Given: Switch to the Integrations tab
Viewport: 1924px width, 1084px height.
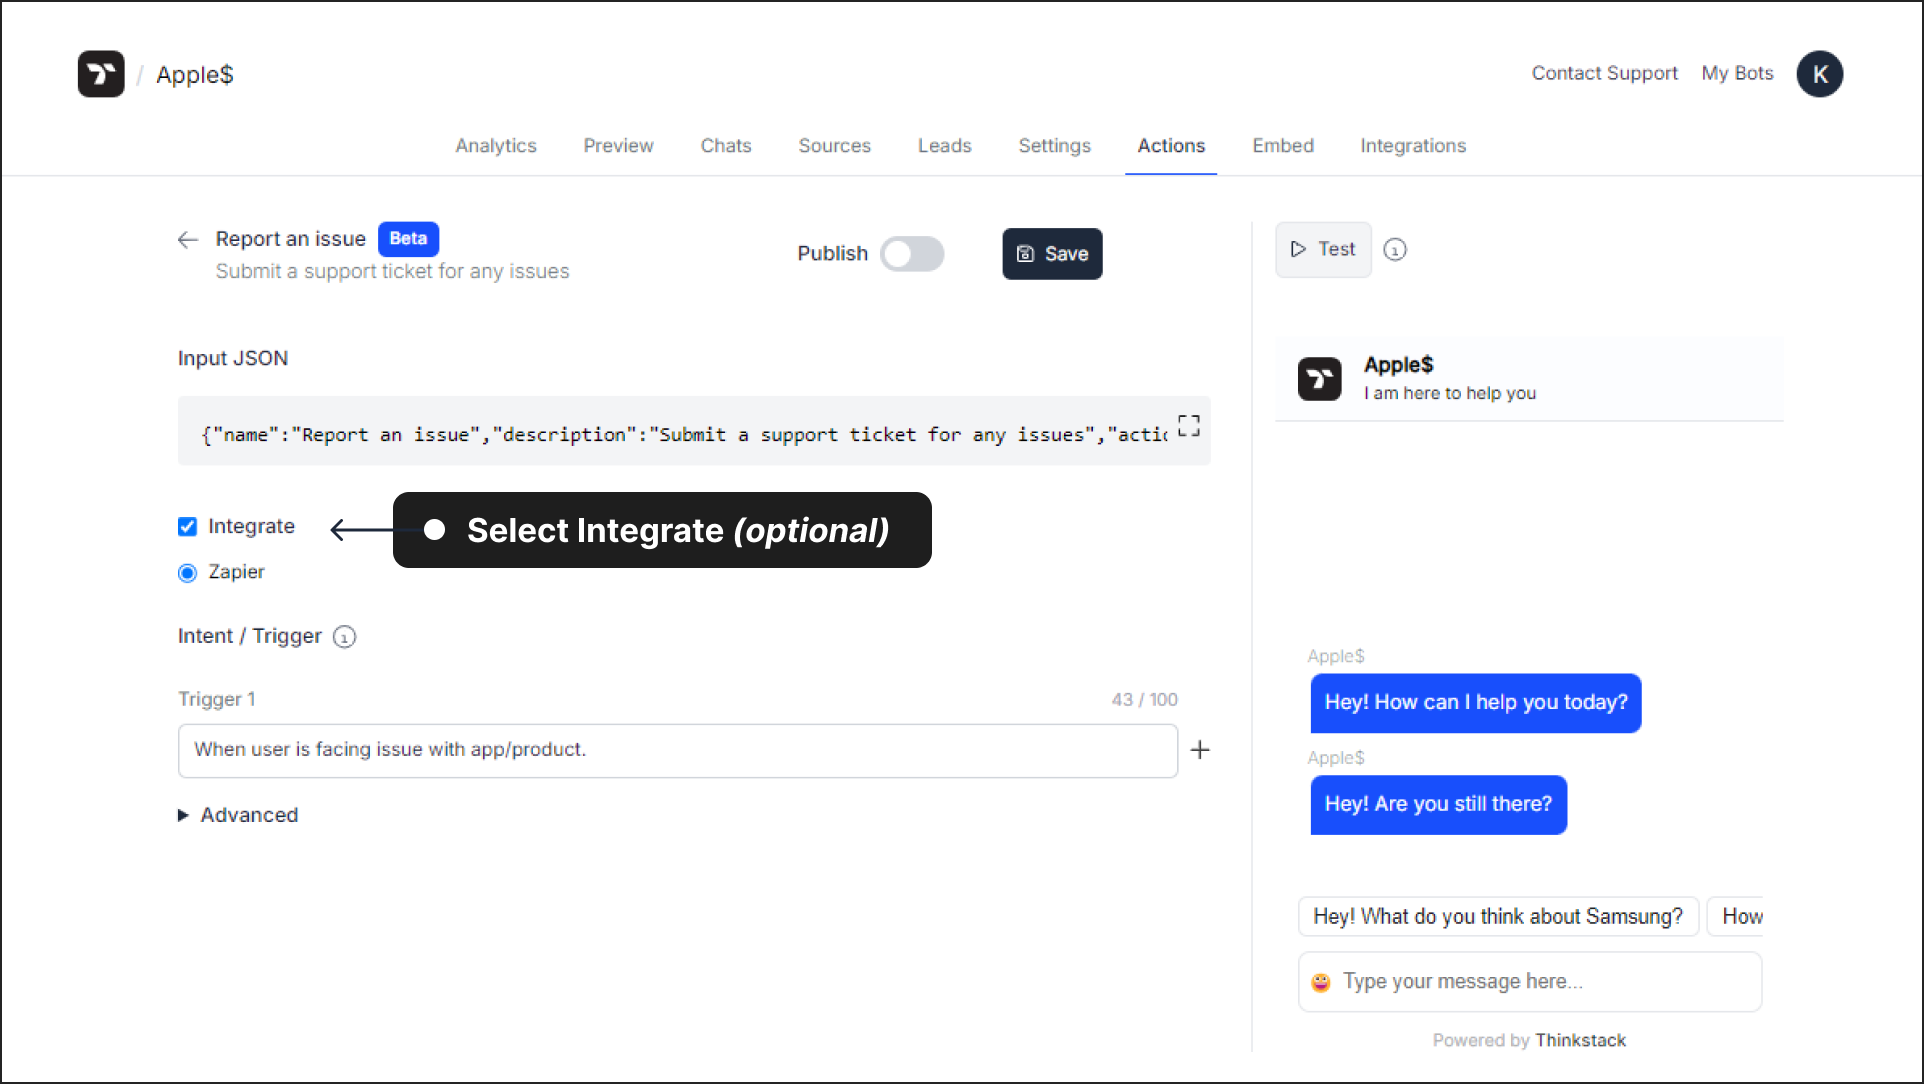Looking at the screenshot, I should click(1413, 144).
